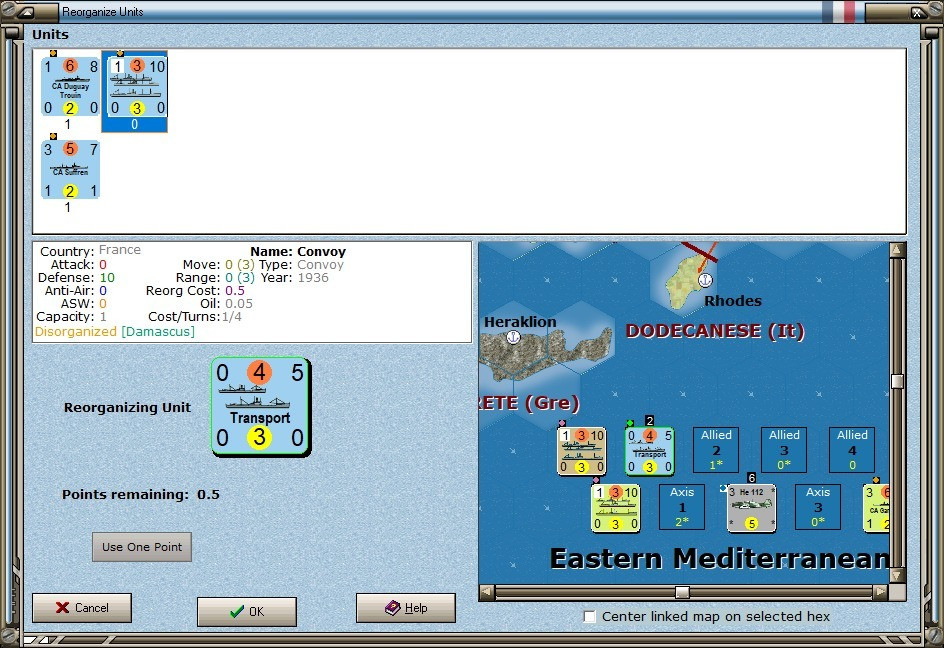Click the Axis 3 convoy box
Image resolution: width=944 pixels, height=648 pixels.
818,507
